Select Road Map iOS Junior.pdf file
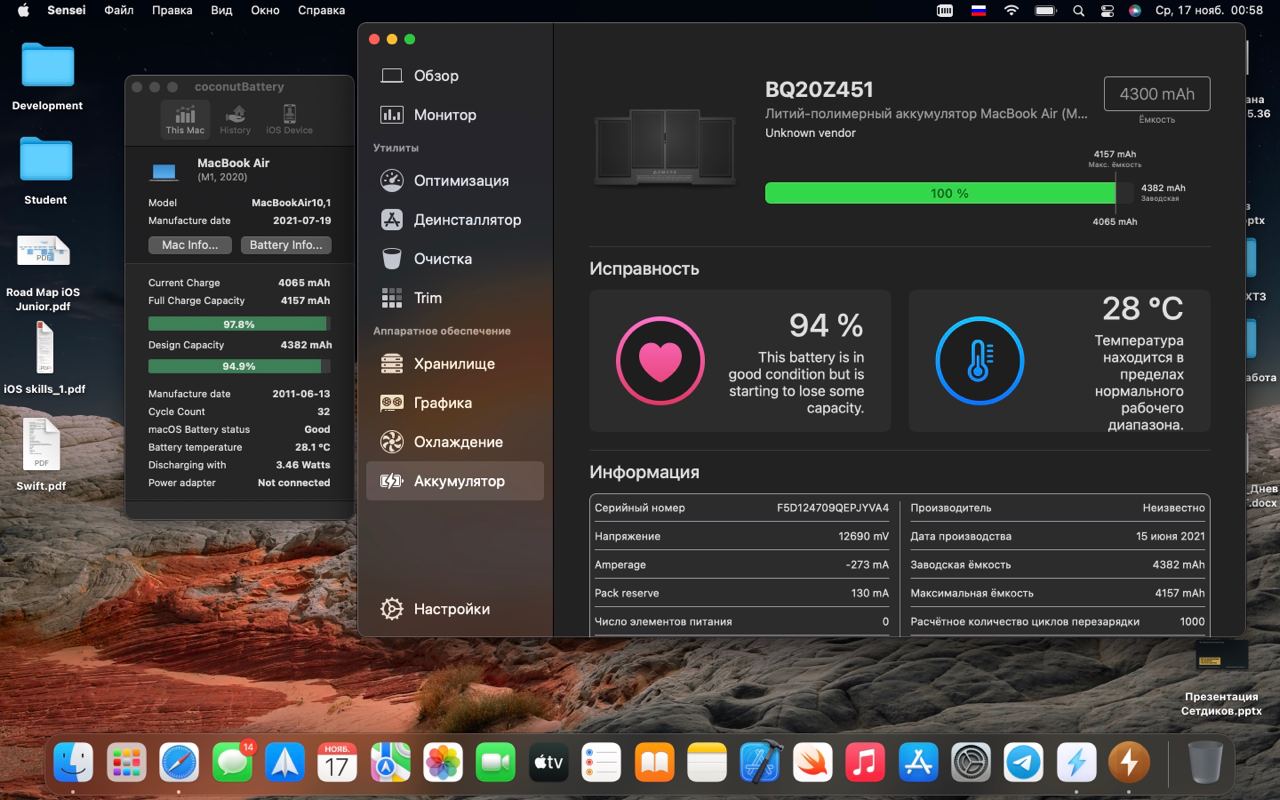The image size is (1280, 800). coord(43,273)
